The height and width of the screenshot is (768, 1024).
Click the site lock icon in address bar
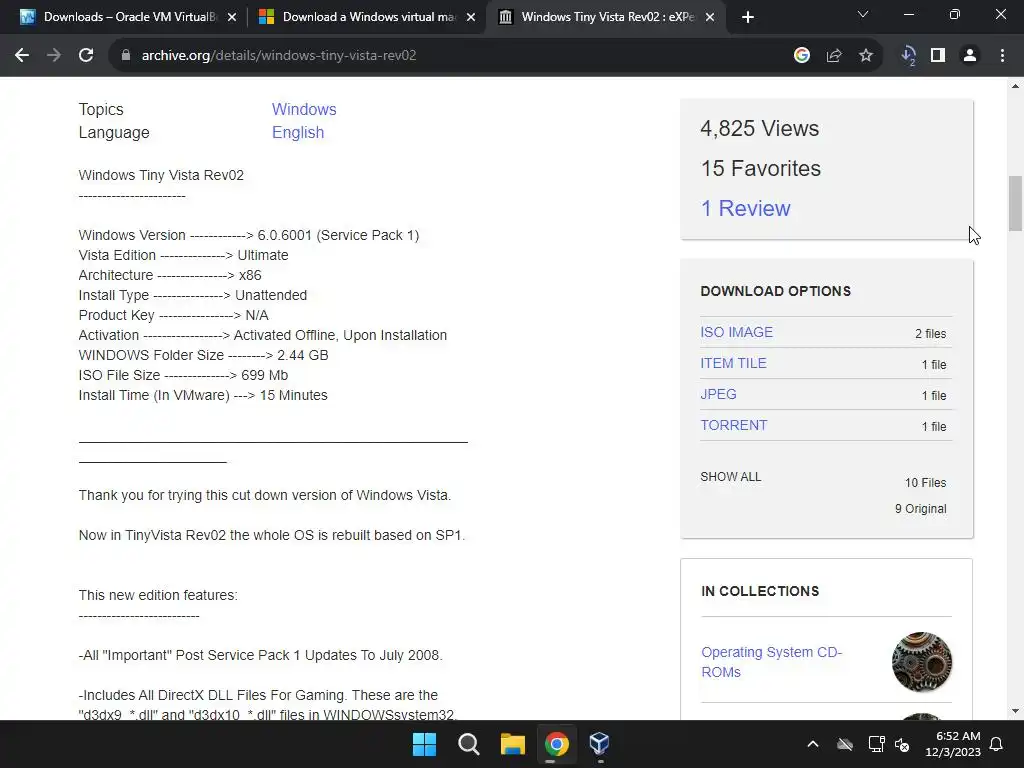coord(125,56)
